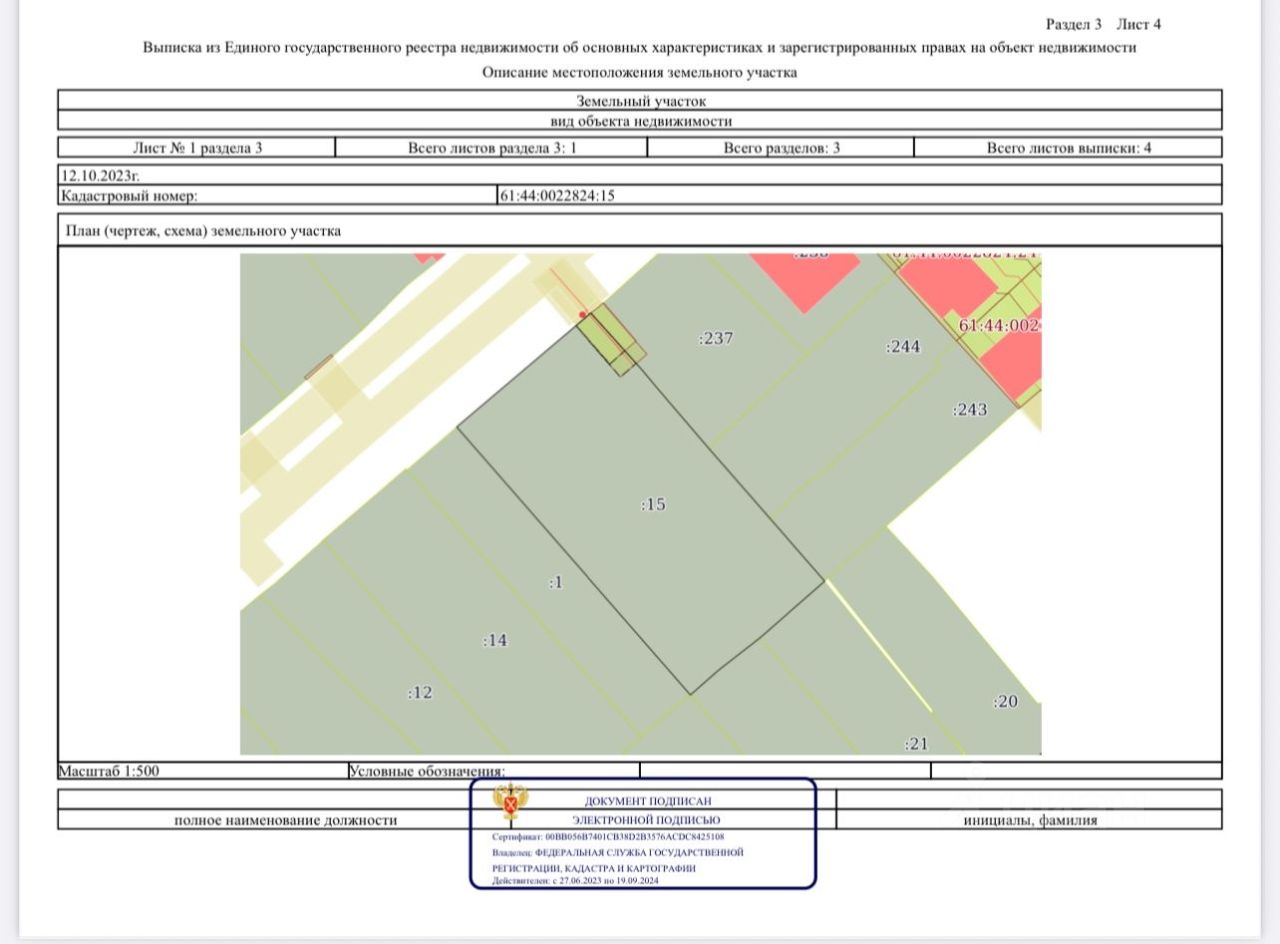Click parcel label ":20" on the plan
This screenshot has width=1280, height=944.
pyautogui.click(x=1005, y=702)
